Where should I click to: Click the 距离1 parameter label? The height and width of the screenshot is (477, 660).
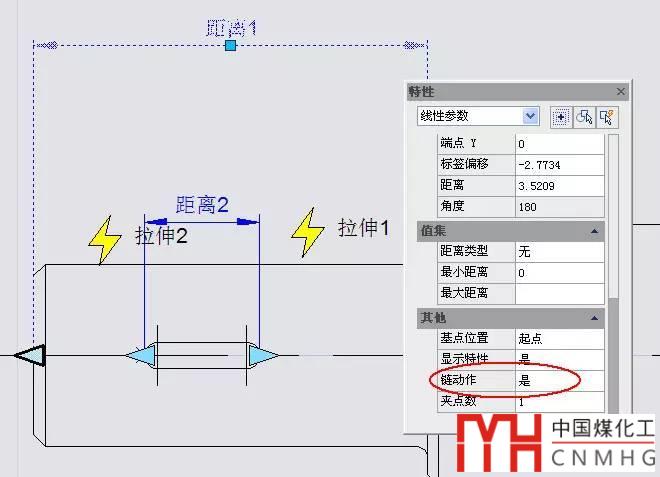231,28
